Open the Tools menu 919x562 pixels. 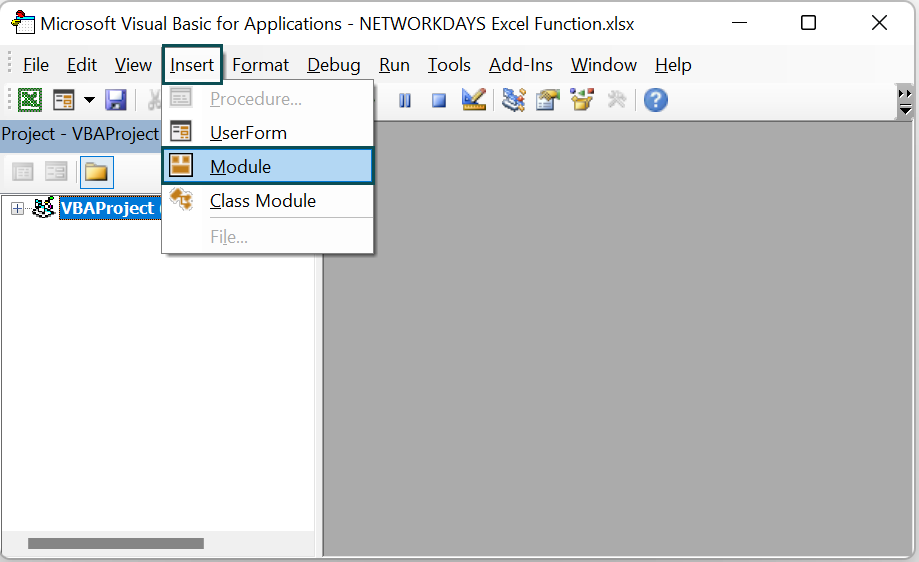(449, 64)
